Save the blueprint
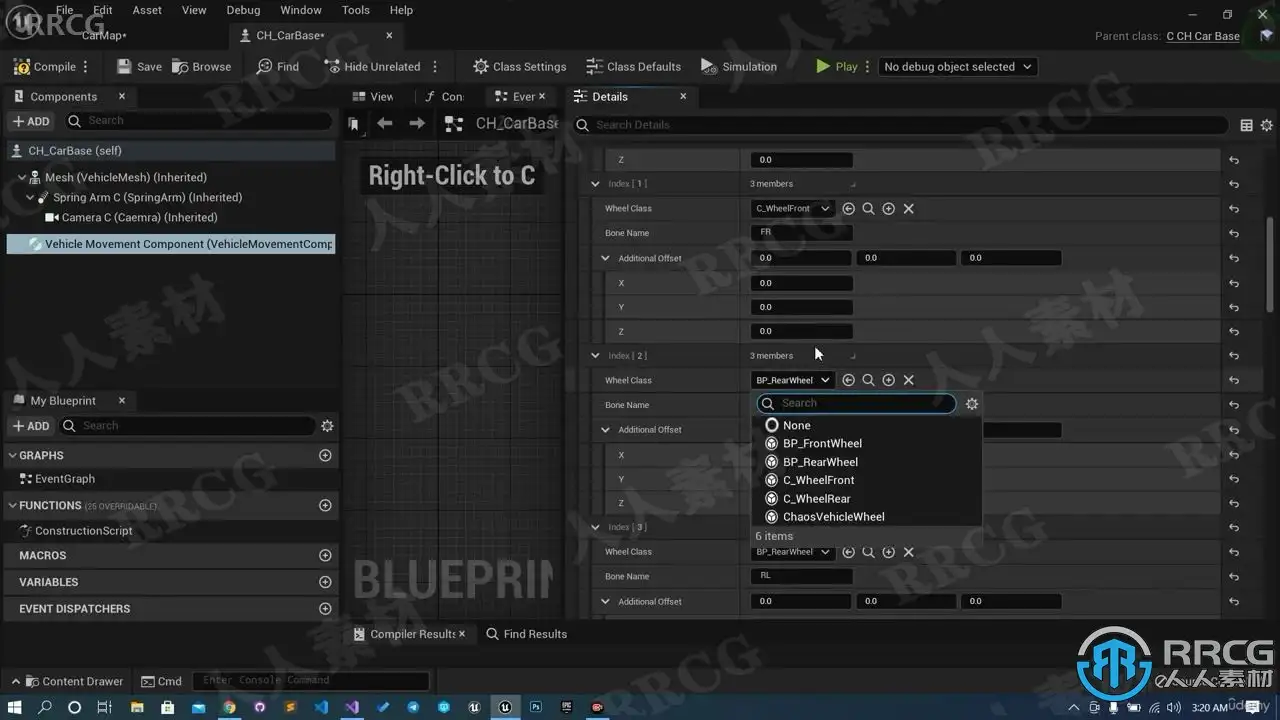Screen dimensions: 1280x720 pyautogui.click(x=139, y=67)
